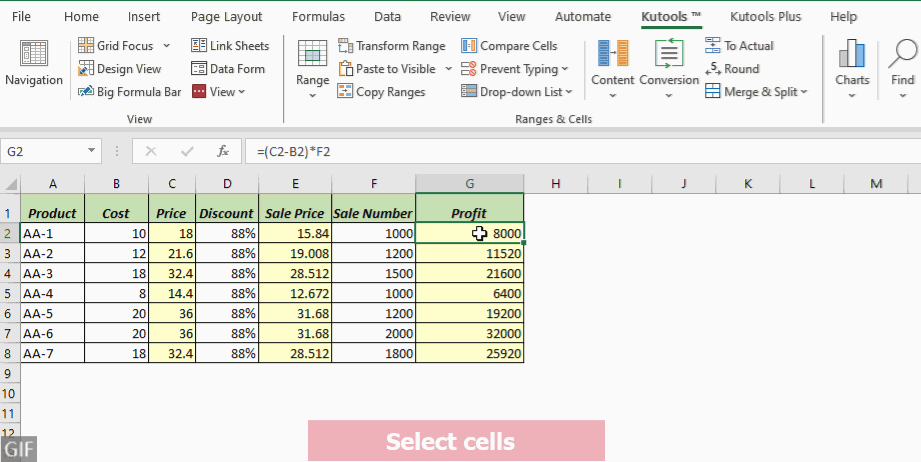Expand Paste to Visible dropdown arrow
Image resolution: width=921 pixels, height=462 pixels.
[x=448, y=69]
